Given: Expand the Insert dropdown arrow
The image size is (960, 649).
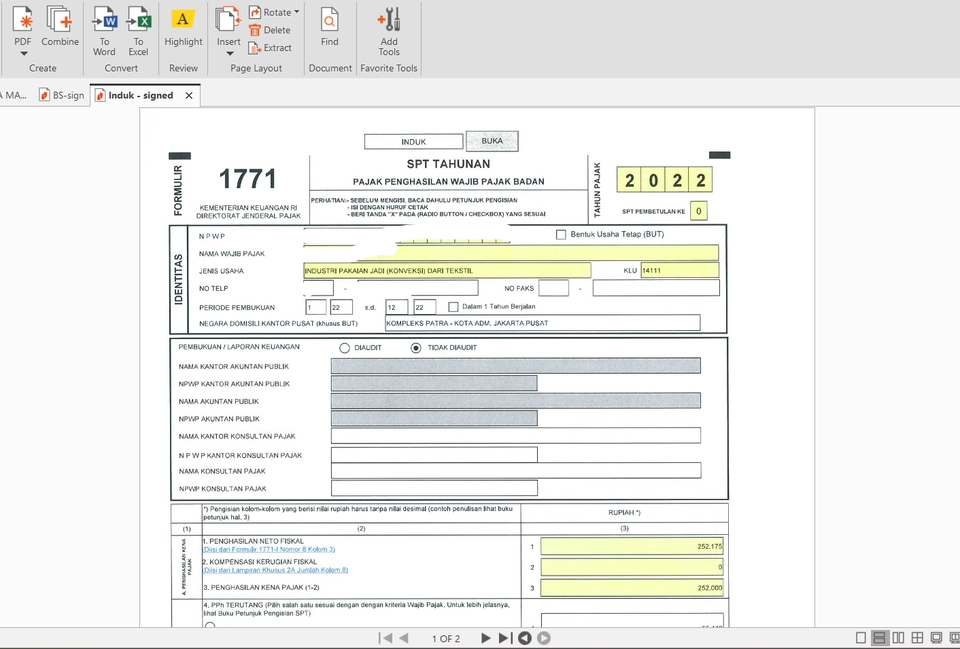Looking at the screenshot, I should (230, 53).
